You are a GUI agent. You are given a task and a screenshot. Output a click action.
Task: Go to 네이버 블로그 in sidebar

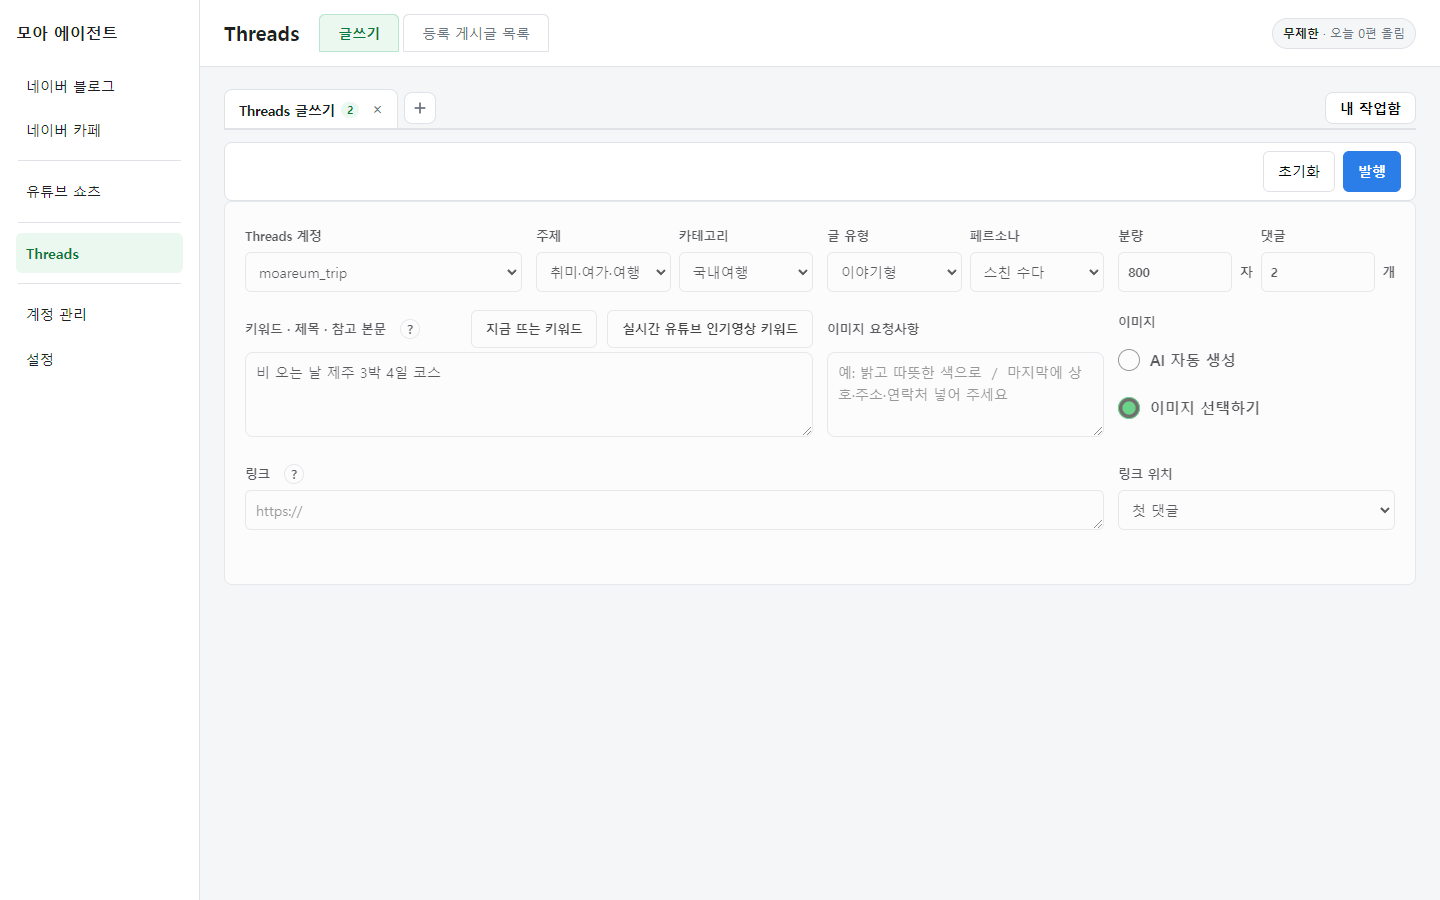click(x=99, y=86)
